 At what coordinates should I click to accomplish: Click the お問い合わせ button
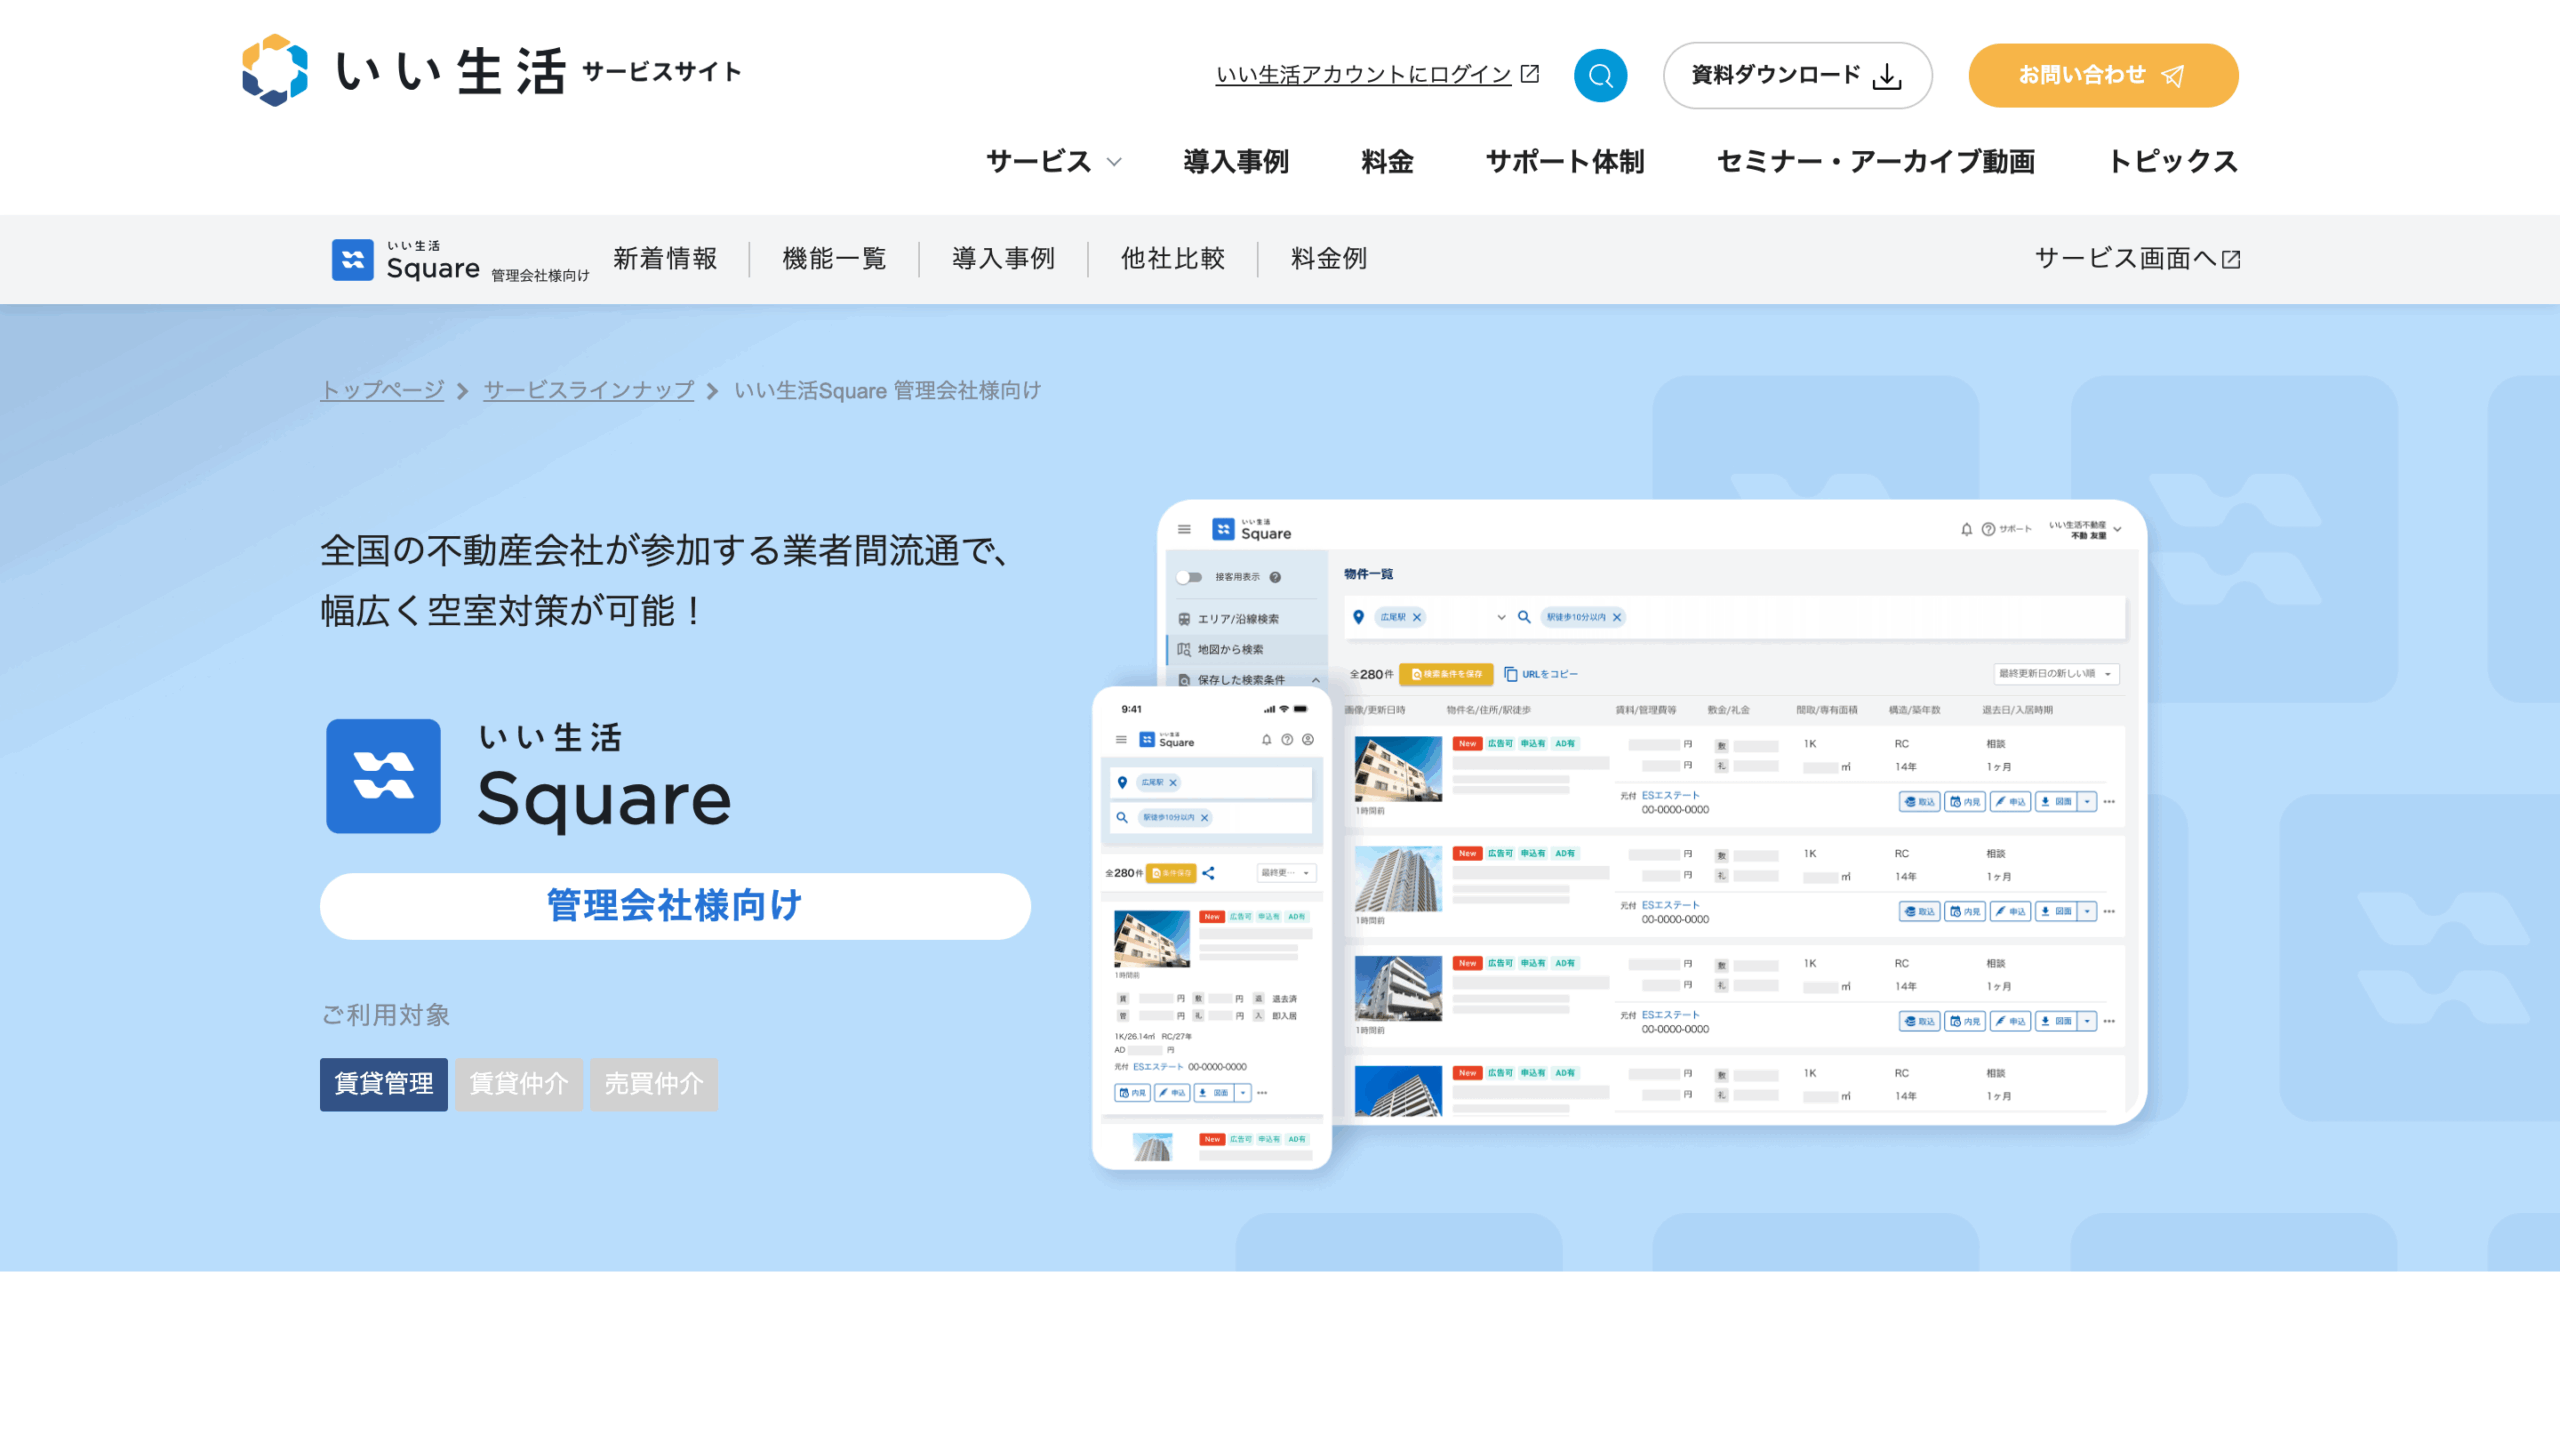(x=2103, y=75)
